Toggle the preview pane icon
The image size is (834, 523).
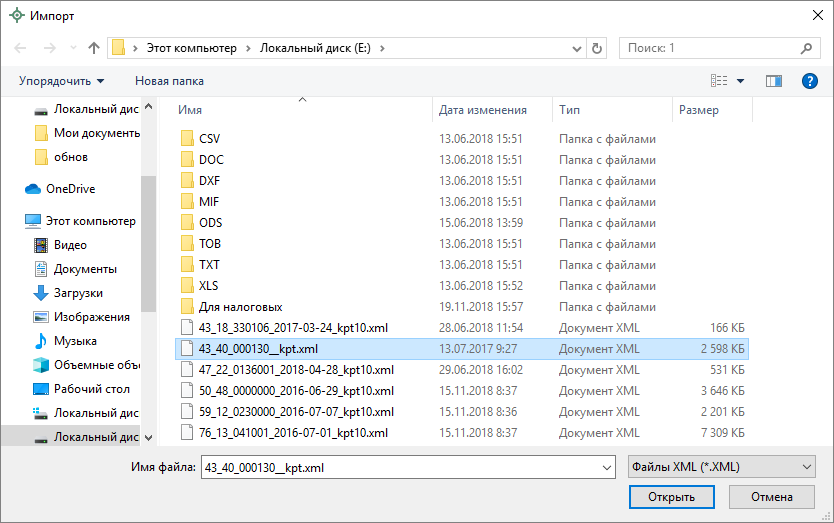pyautogui.click(x=773, y=81)
